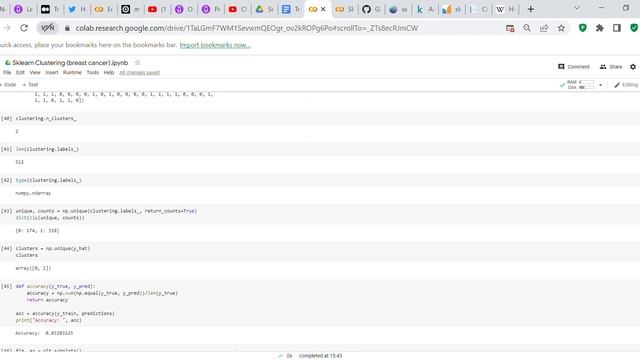This screenshot has height=360, width=640.
Task: Open a new browser tab
Action: coord(531,9)
